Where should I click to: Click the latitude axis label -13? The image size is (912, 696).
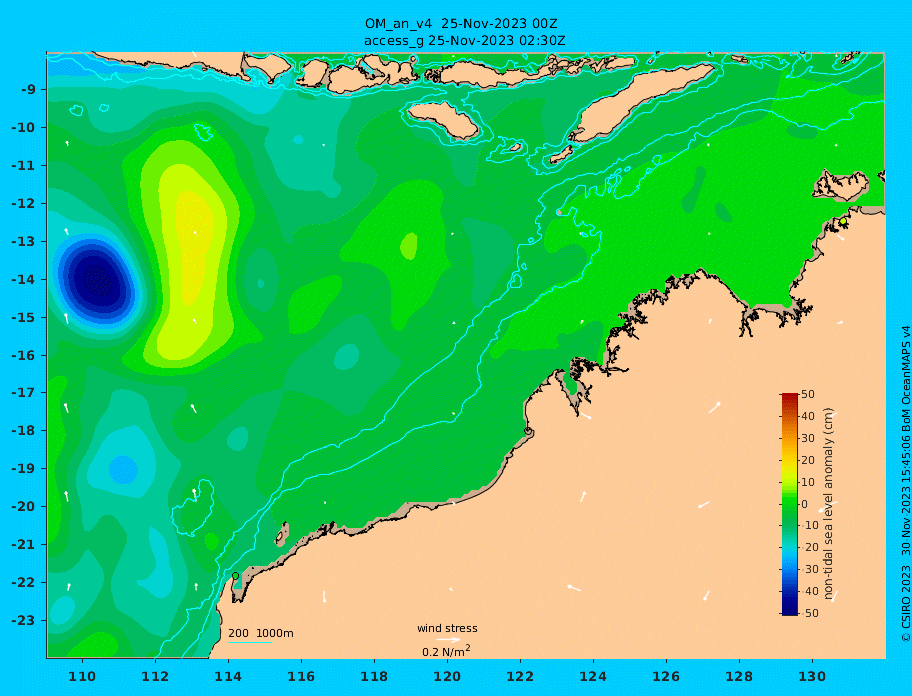(x=23, y=241)
